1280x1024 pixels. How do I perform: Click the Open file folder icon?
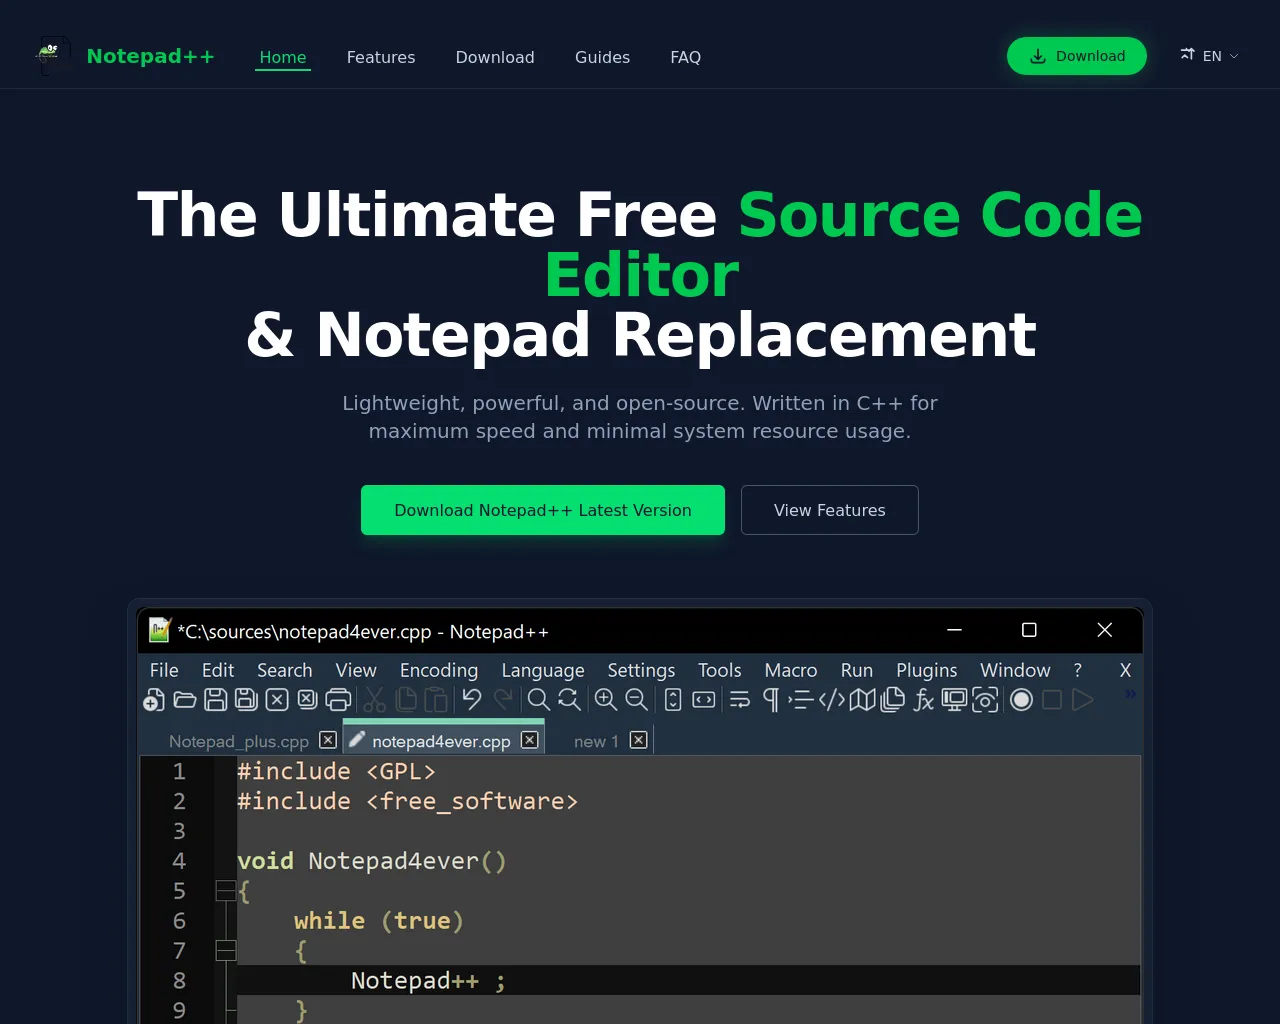185,700
